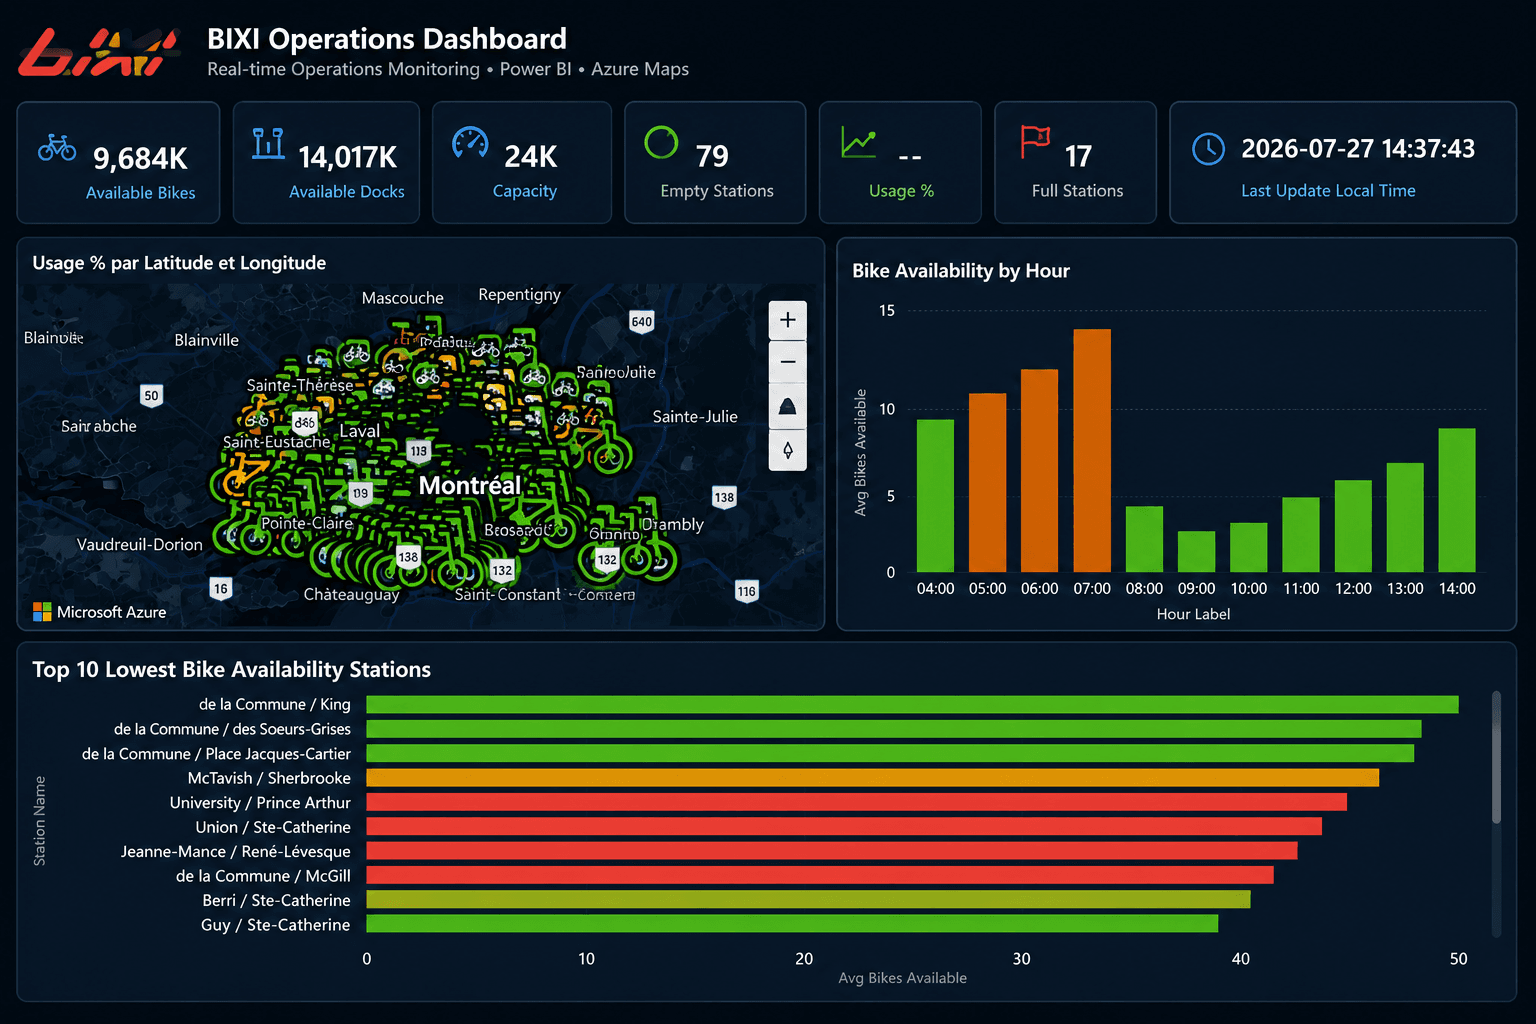The height and width of the screenshot is (1024, 1536).
Task: Click route 50 shield on map
Action: point(151,395)
